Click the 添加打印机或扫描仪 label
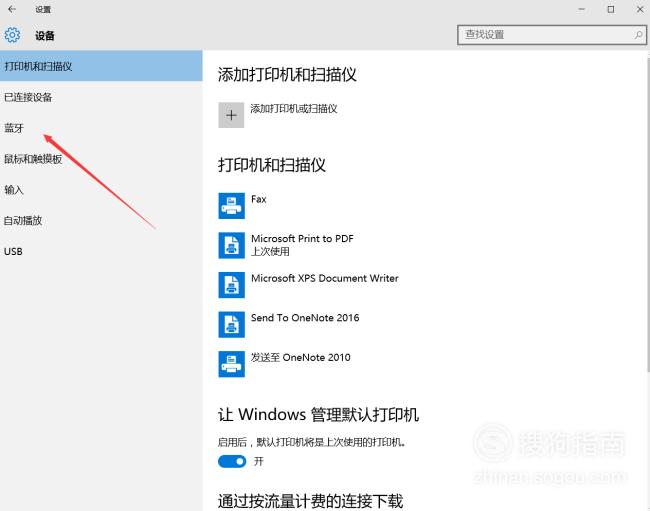Image resolution: width=650 pixels, height=511 pixels. point(294,109)
